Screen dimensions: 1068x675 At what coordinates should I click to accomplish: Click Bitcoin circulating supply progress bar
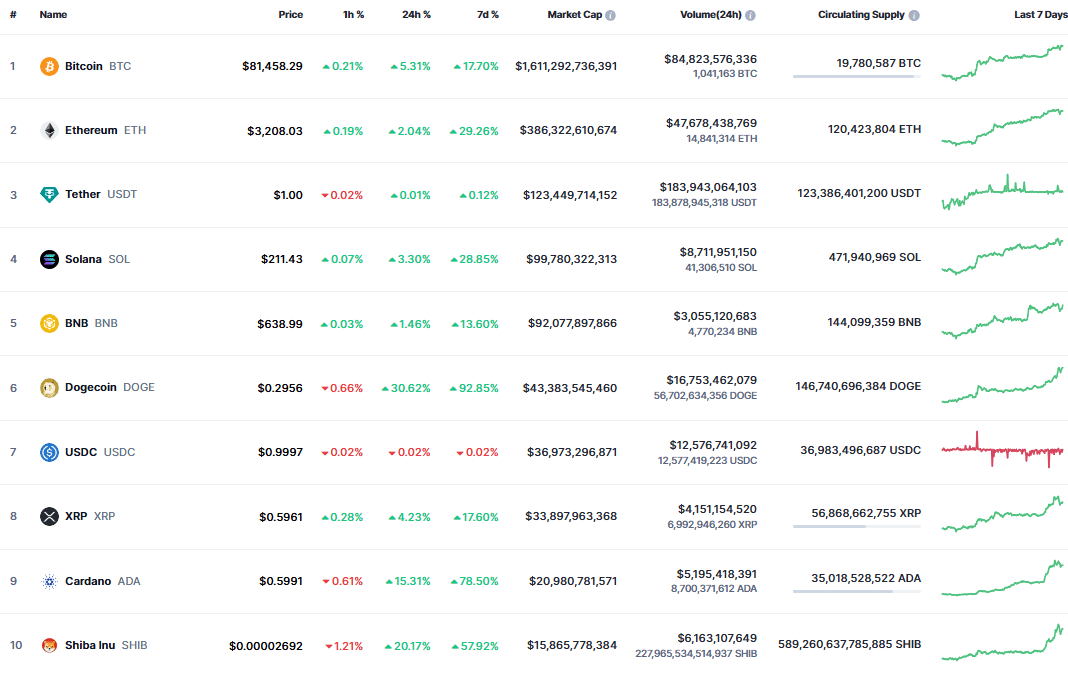coord(857,76)
